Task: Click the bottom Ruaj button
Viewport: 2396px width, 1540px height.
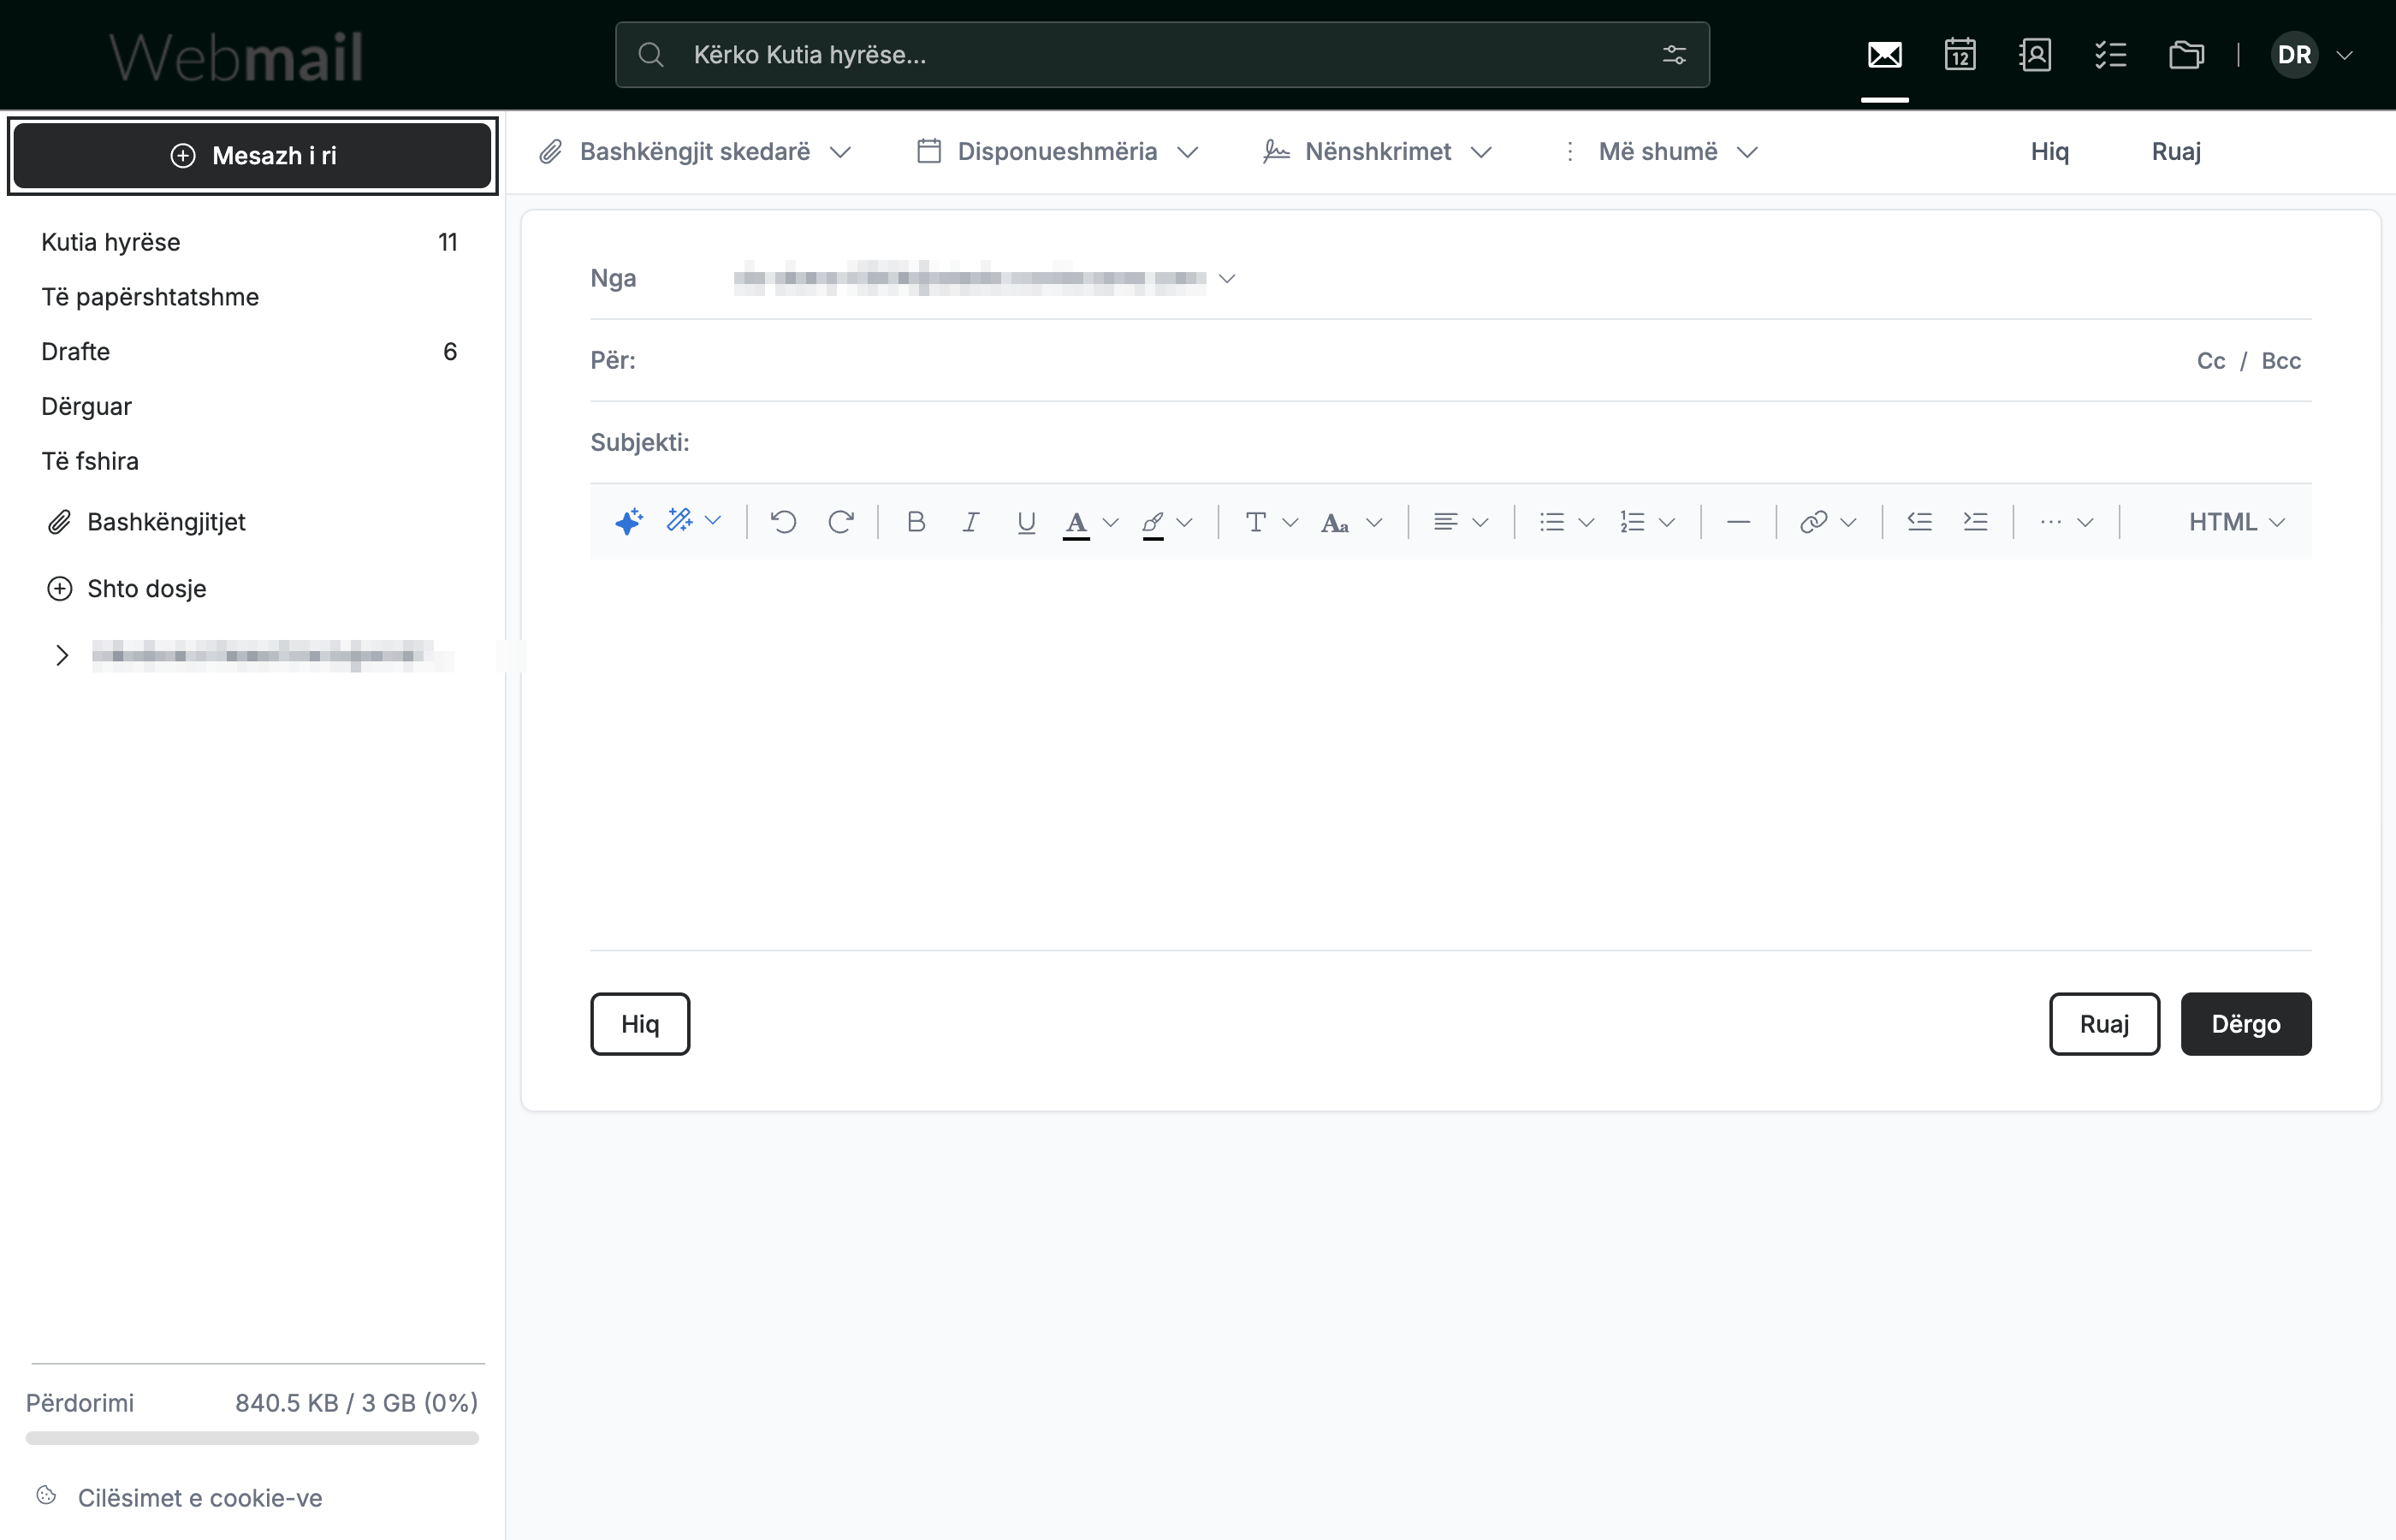Action: (2104, 1023)
